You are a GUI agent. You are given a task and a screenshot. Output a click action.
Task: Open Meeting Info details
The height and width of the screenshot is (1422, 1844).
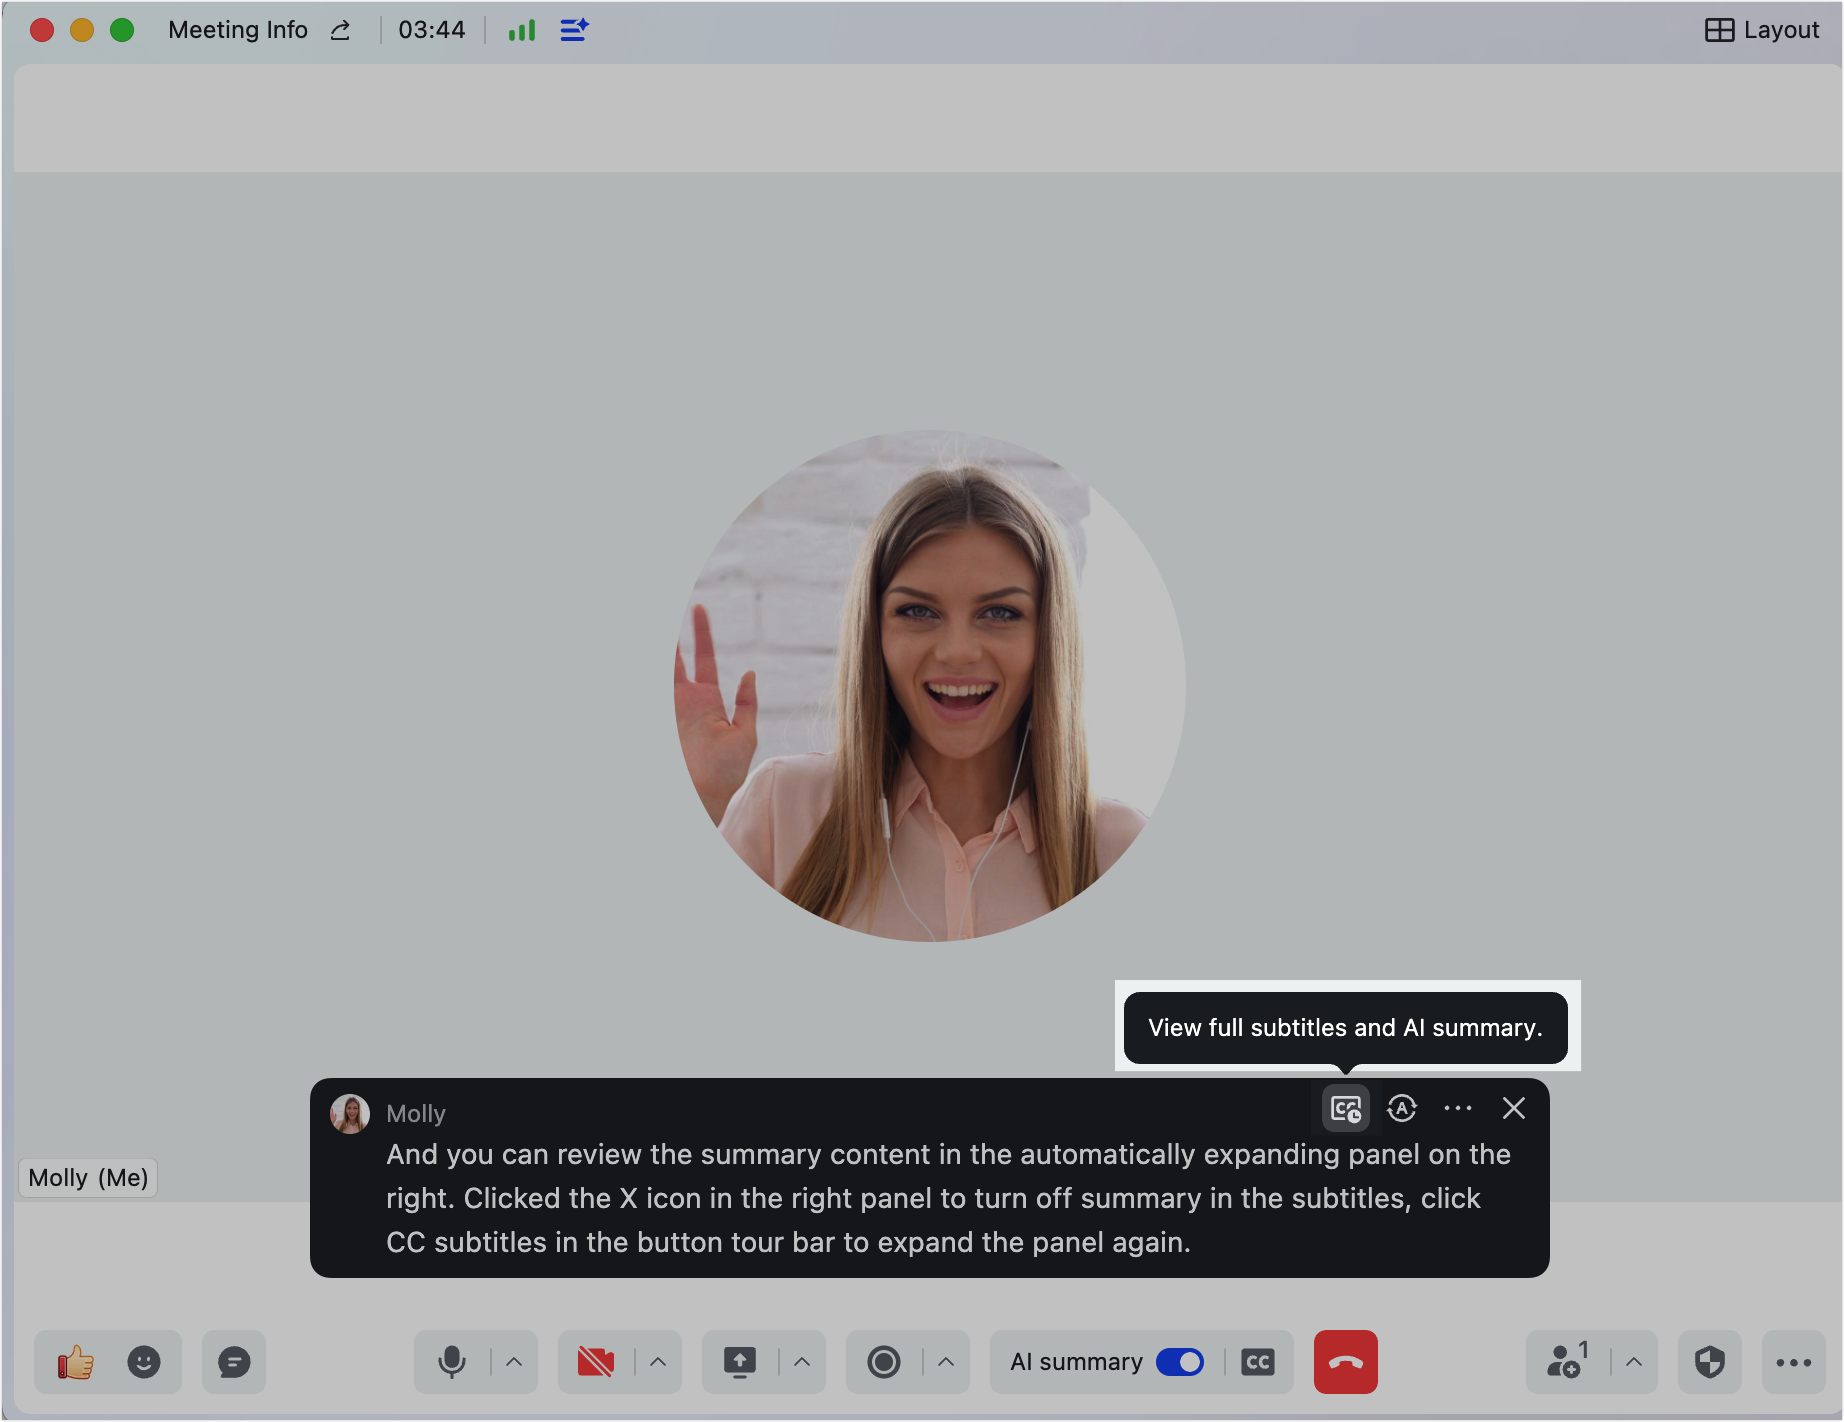[238, 30]
